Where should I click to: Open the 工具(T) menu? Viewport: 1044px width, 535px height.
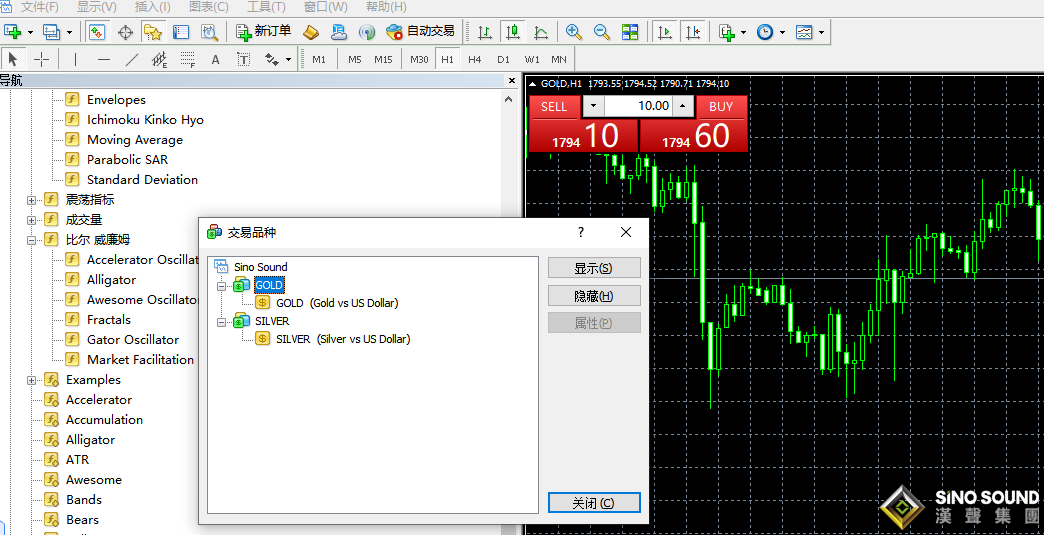coord(266,7)
